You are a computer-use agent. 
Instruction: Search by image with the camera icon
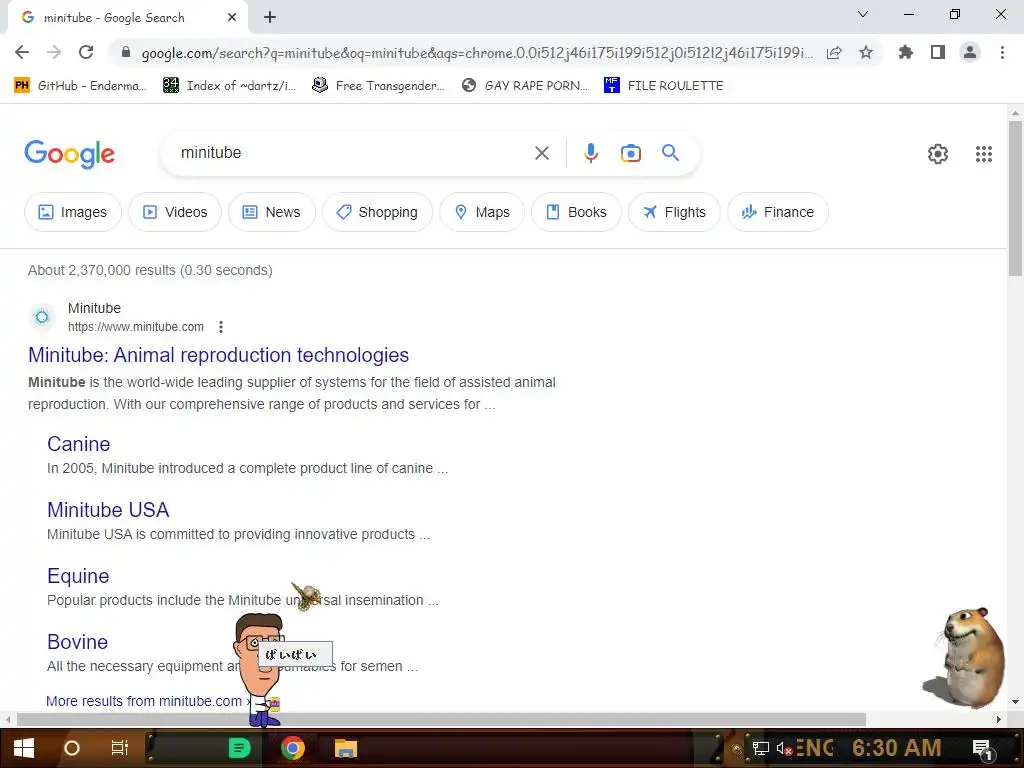click(x=631, y=153)
